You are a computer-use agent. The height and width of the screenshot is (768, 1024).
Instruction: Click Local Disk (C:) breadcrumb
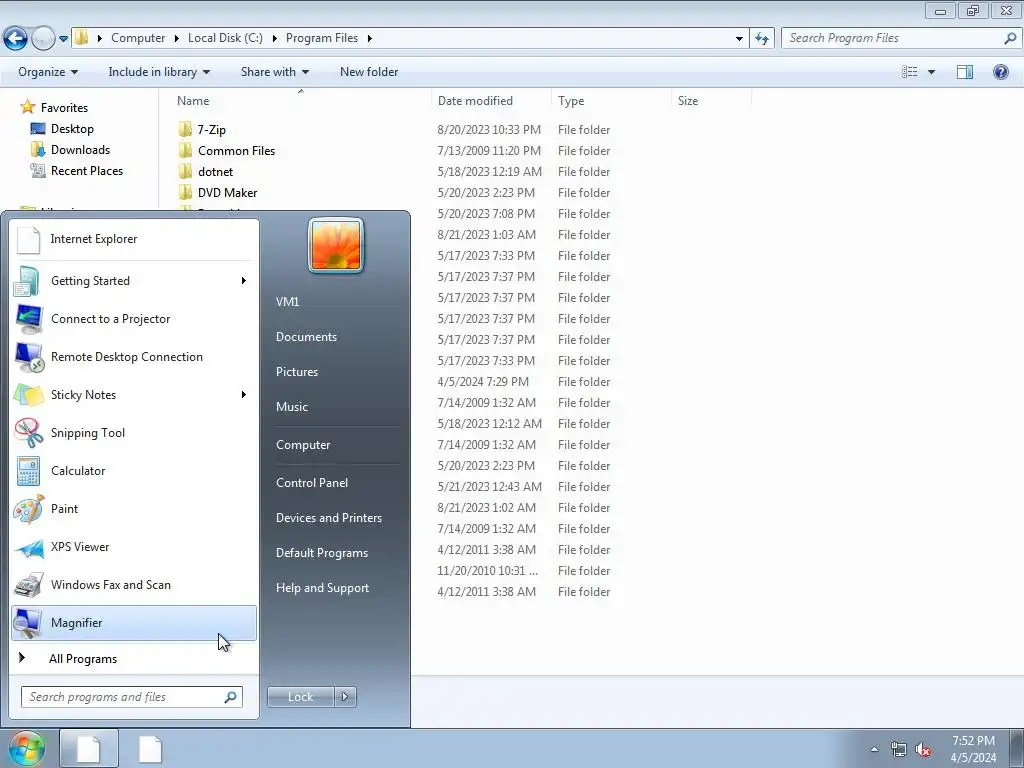(225, 38)
